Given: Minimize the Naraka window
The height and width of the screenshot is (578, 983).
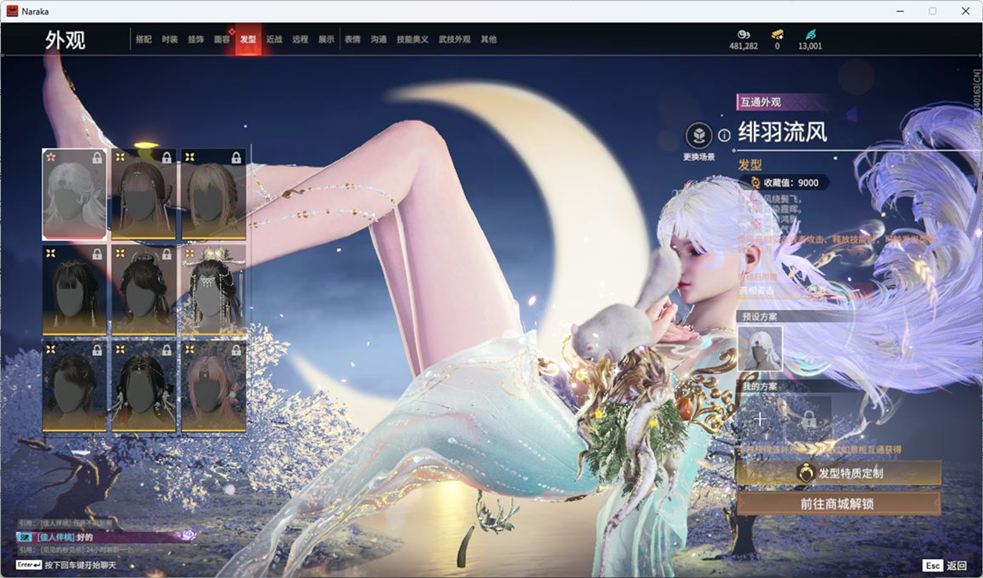Looking at the screenshot, I should [900, 11].
